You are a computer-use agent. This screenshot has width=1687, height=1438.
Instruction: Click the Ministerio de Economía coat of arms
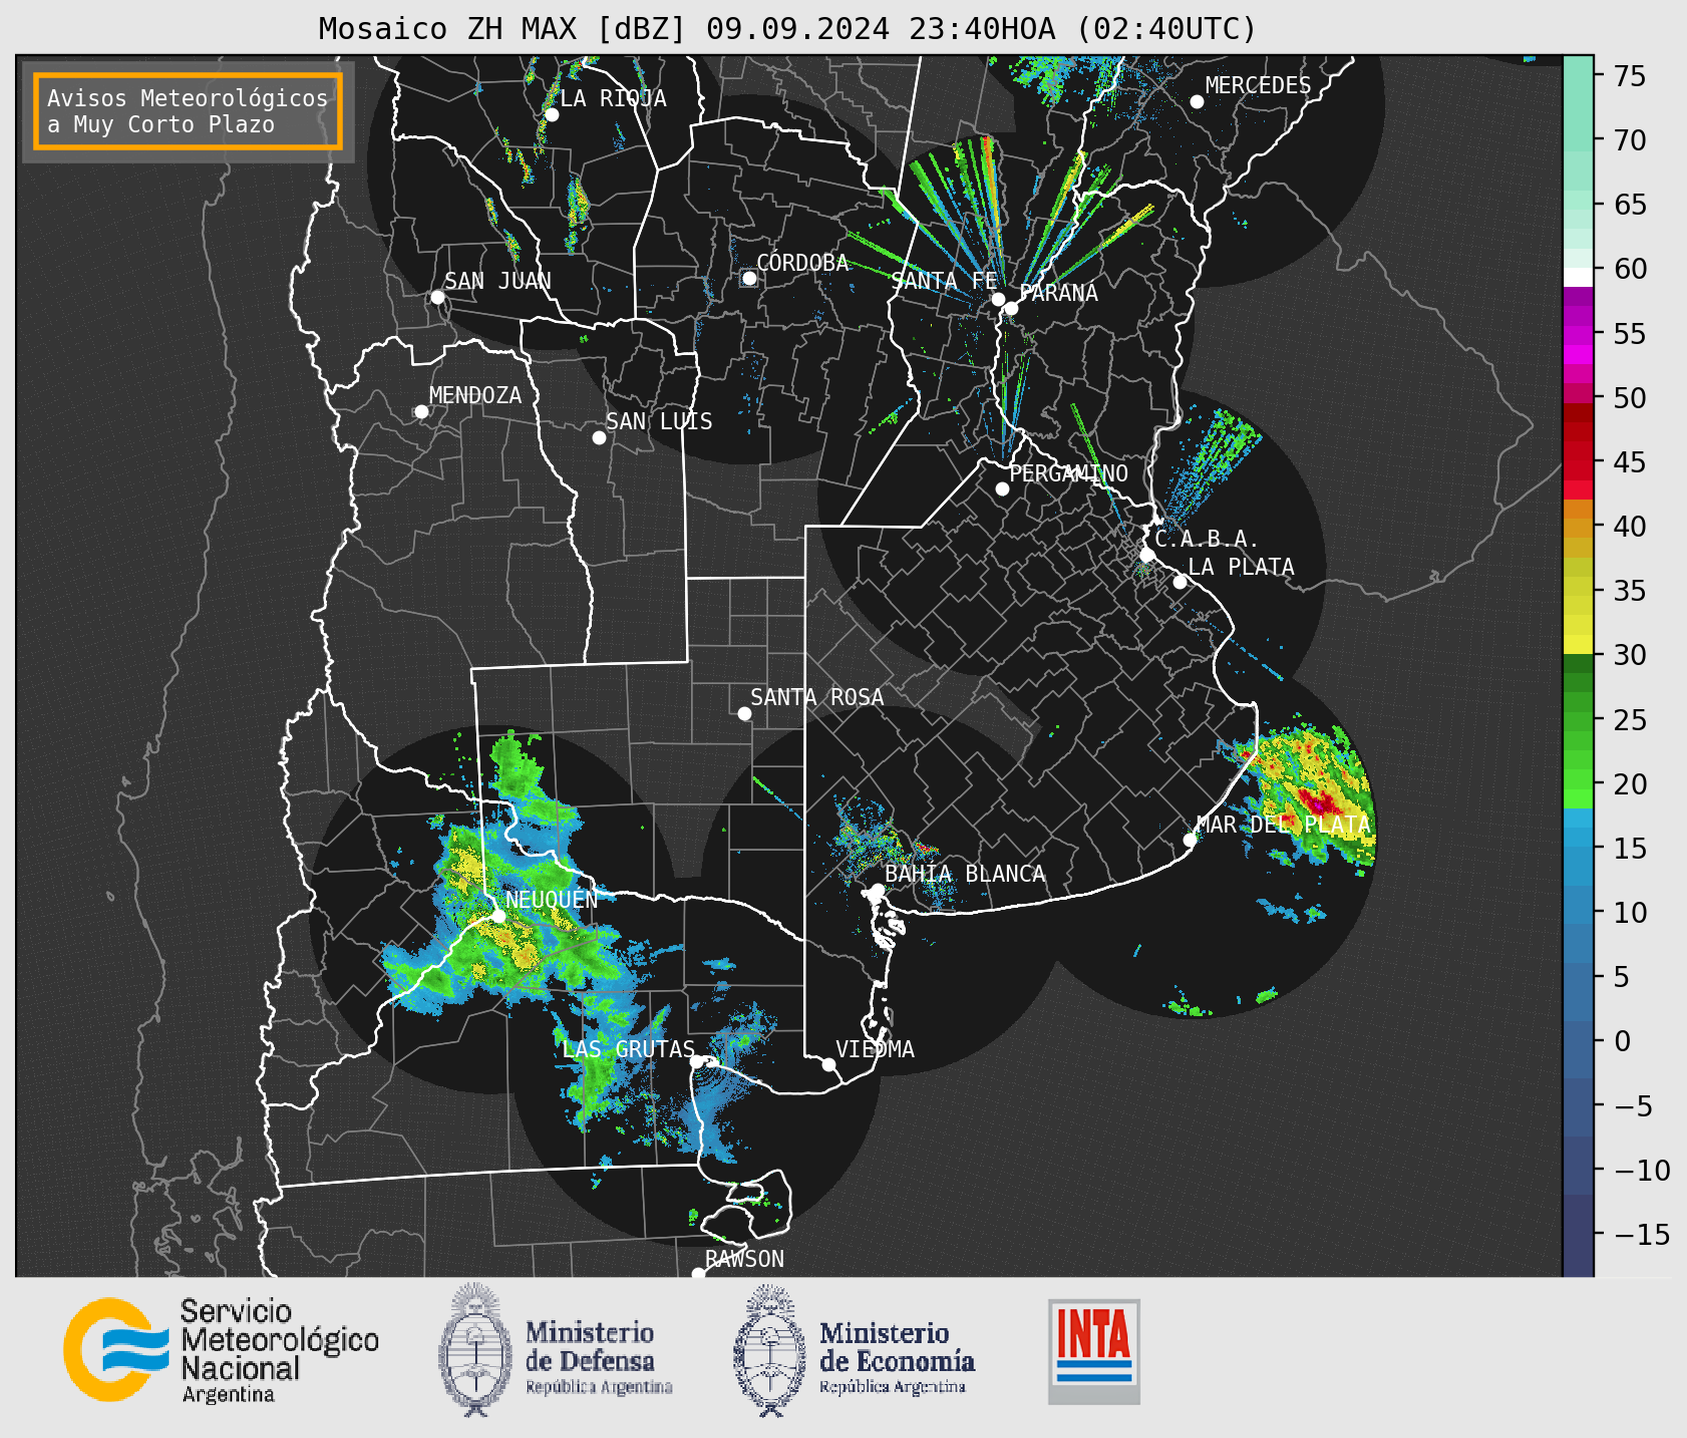[x=769, y=1349]
